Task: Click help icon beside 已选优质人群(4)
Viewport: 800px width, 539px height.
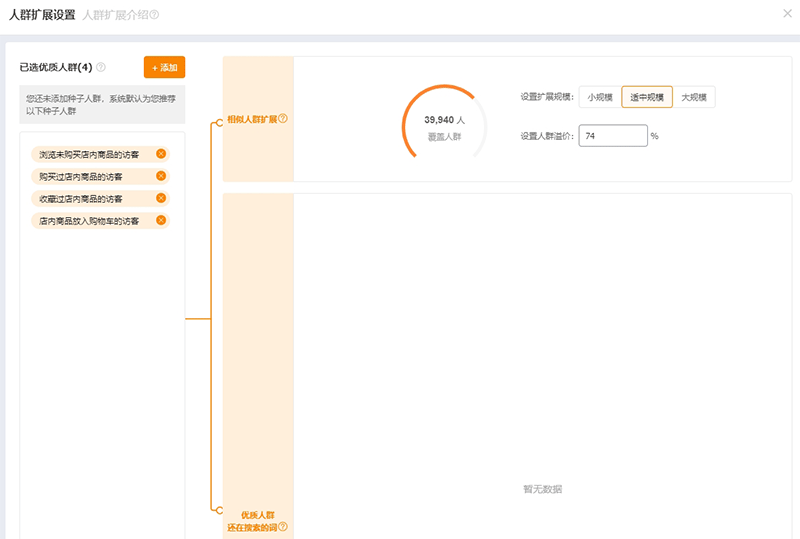Action: pyautogui.click(x=101, y=68)
